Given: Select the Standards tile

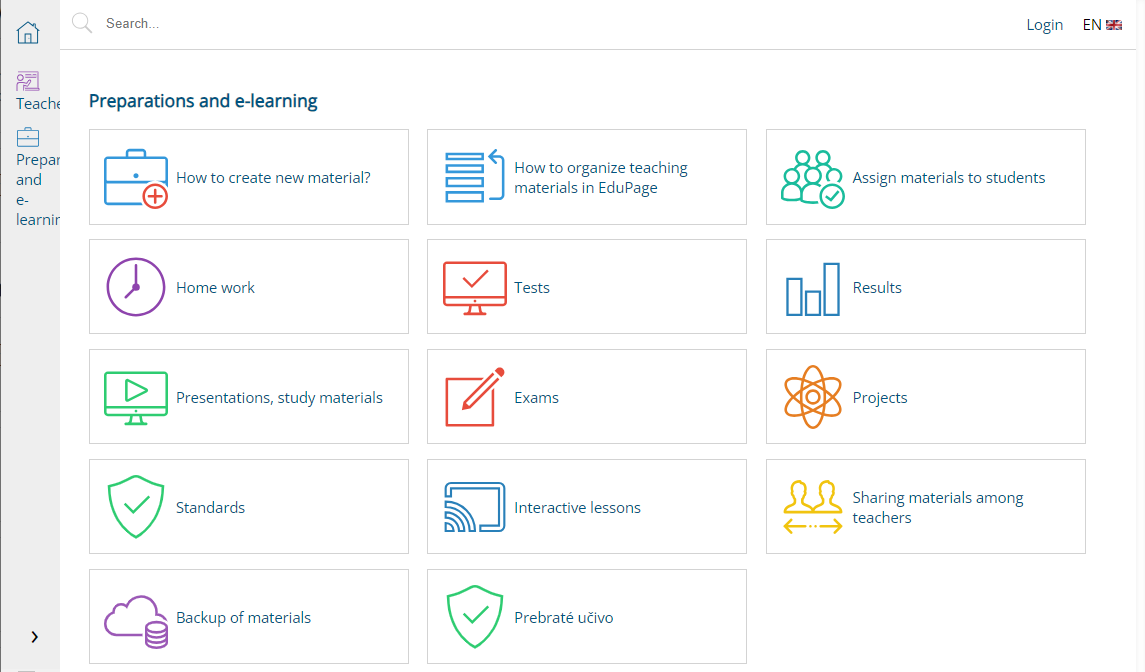Looking at the screenshot, I should coord(249,507).
